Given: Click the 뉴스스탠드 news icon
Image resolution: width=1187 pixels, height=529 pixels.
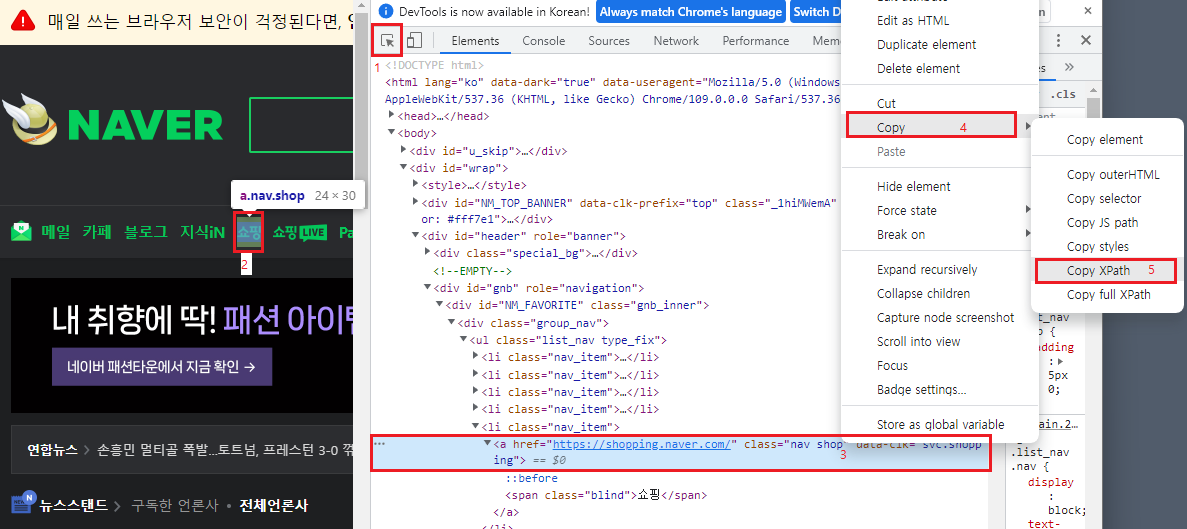Looking at the screenshot, I should point(23,504).
